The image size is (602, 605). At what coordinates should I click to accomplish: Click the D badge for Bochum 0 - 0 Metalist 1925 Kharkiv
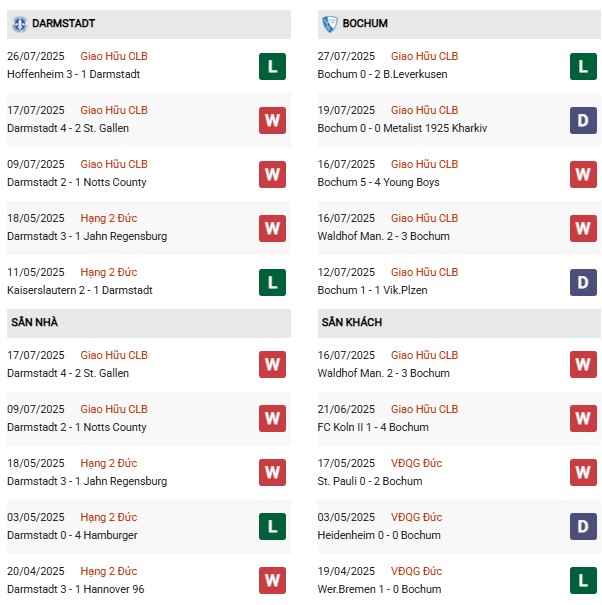coord(583,120)
